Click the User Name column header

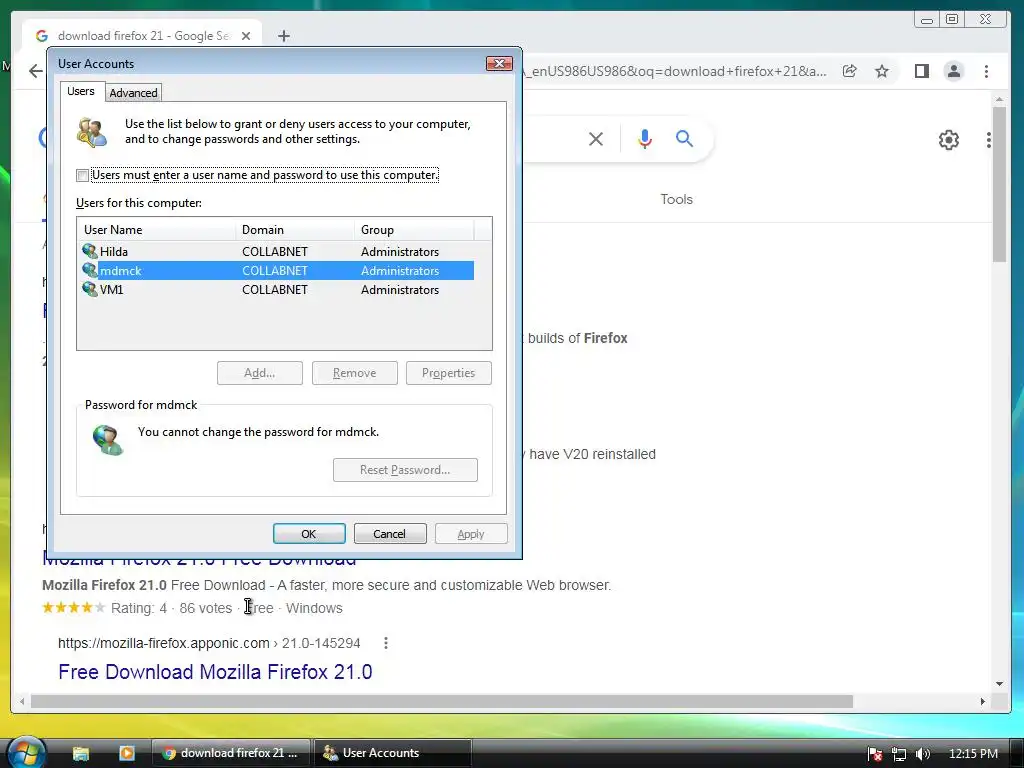[x=157, y=230]
